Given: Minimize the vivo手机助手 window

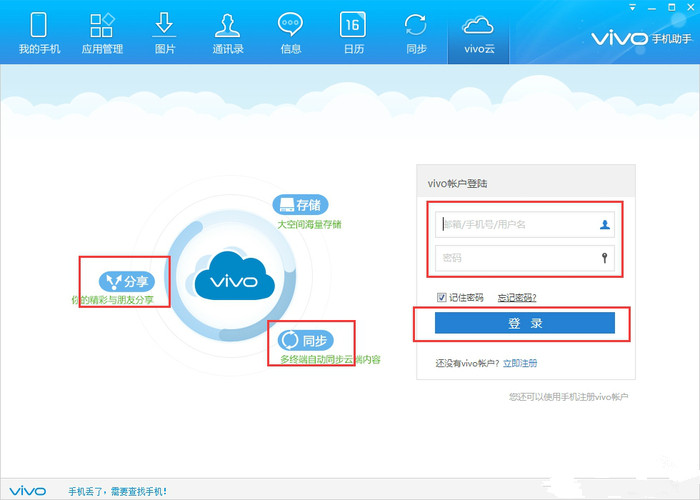Looking at the screenshot, I should [x=652, y=8].
